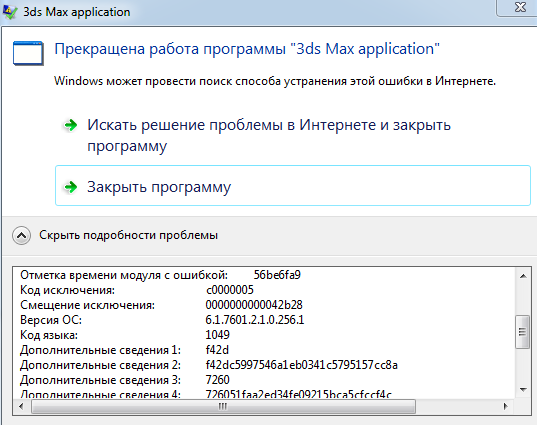Select additional info 1 value f42d
537x425 pixels.
point(217,350)
